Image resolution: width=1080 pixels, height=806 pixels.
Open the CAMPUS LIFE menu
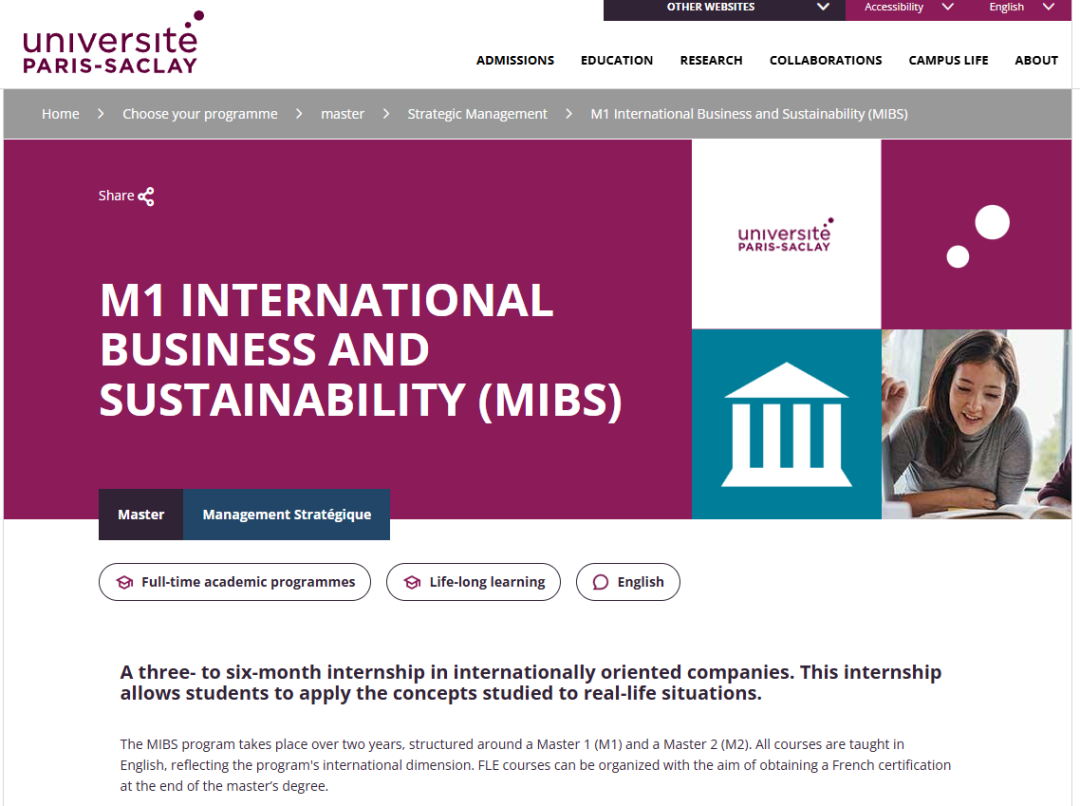click(x=948, y=60)
